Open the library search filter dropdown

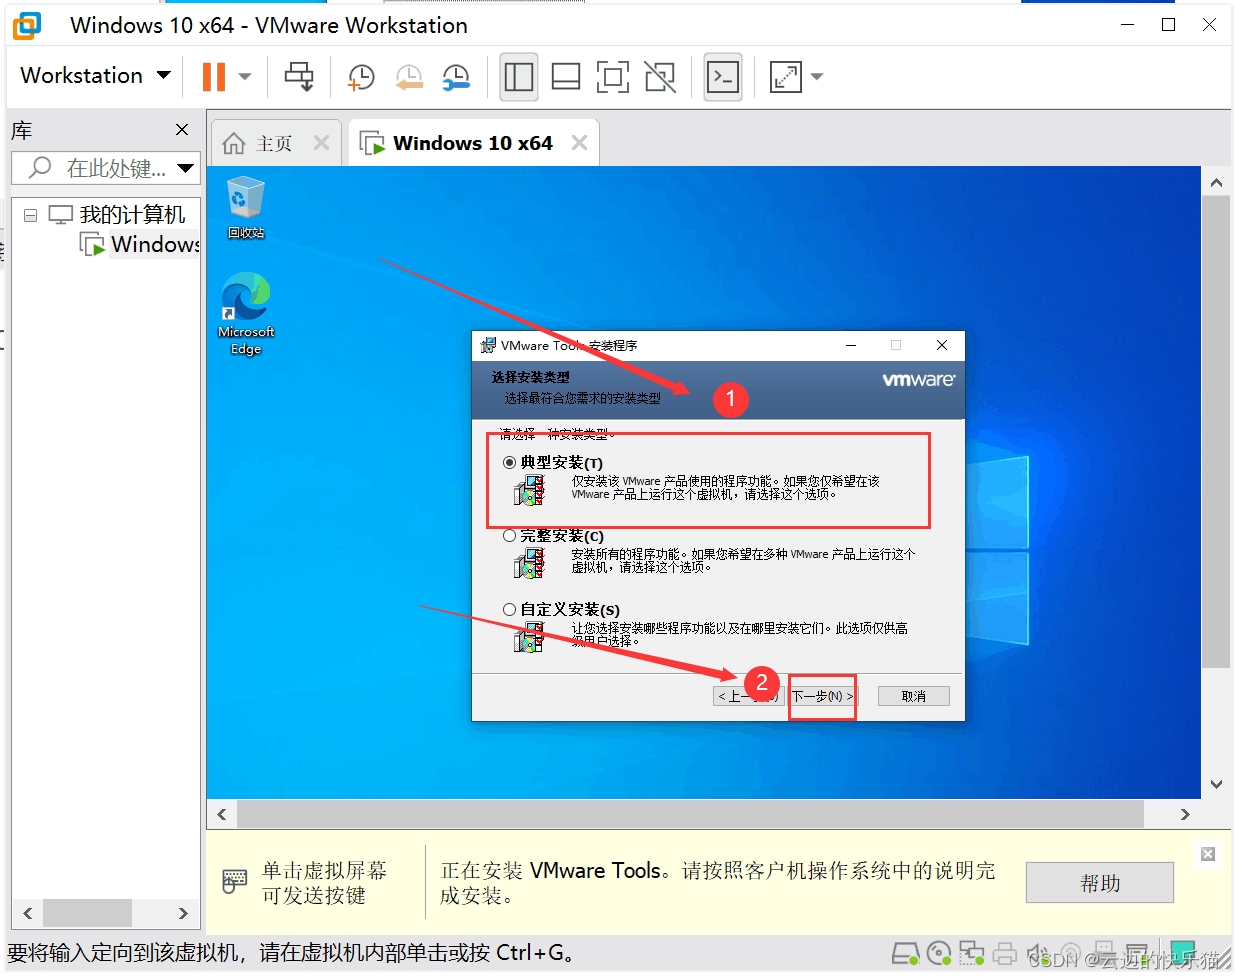(x=186, y=168)
